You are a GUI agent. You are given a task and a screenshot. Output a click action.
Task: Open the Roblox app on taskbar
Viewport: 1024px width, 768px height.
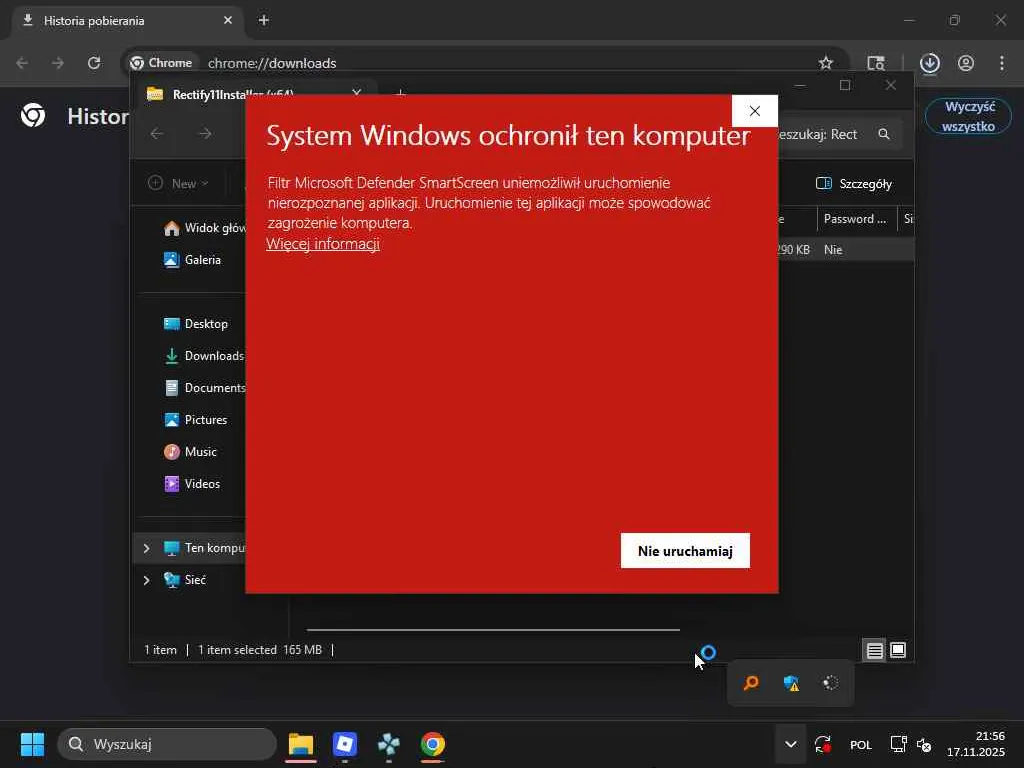tap(345, 744)
